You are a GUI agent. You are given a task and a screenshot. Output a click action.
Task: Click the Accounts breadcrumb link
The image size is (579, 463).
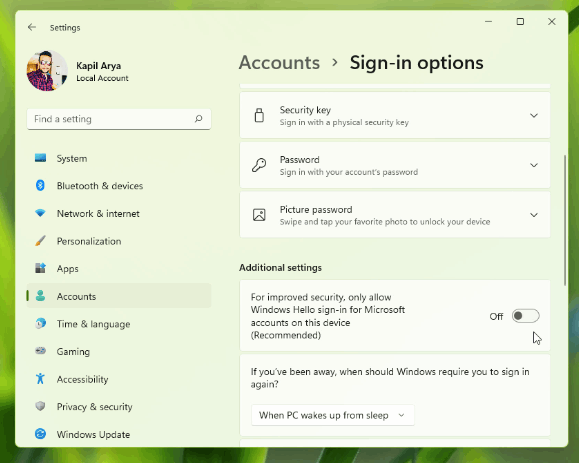click(279, 62)
